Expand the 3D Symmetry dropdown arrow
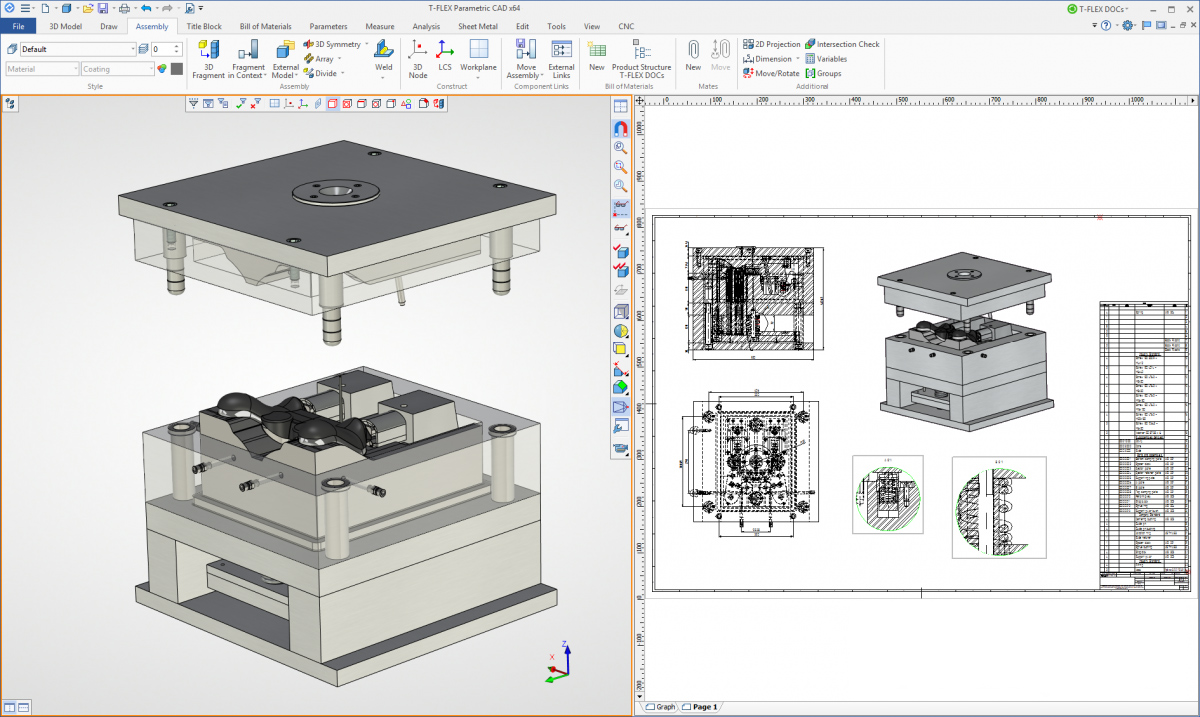The height and width of the screenshot is (717, 1200). [x=367, y=44]
